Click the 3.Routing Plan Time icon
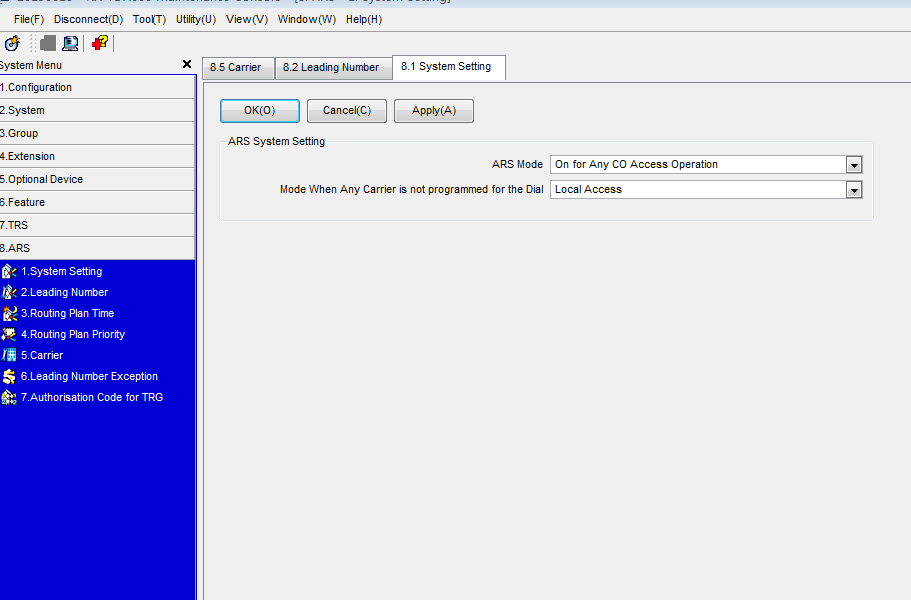Viewport: 911px width, 600px height. pos(9,313)
